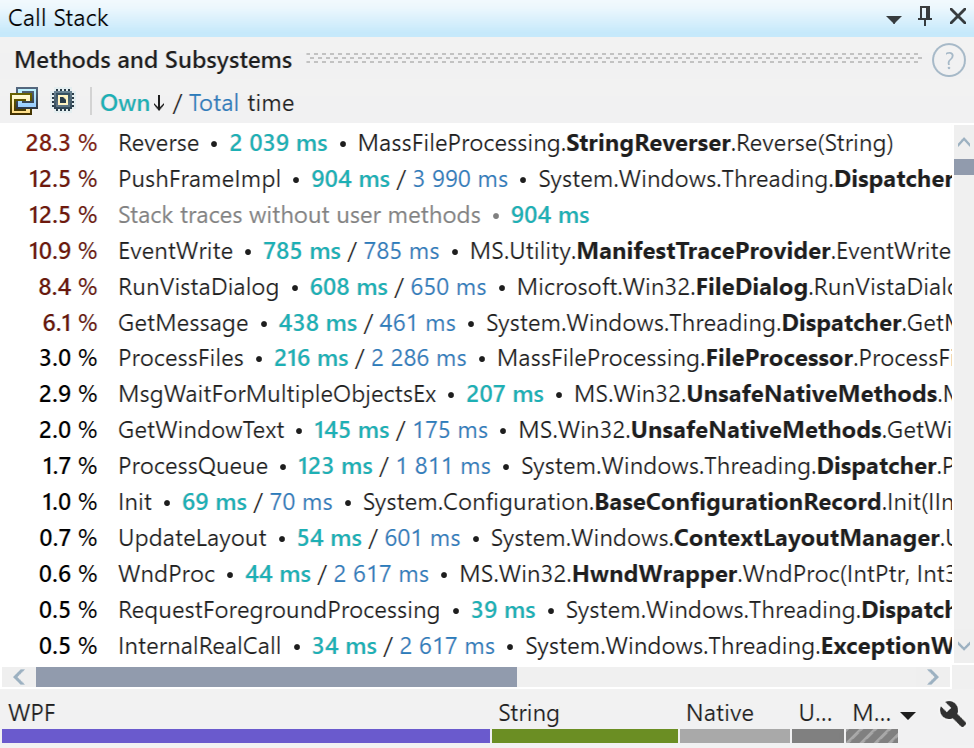
Task: Click the 650 ms total of RunVistaDialog
Action: [448, 288]
